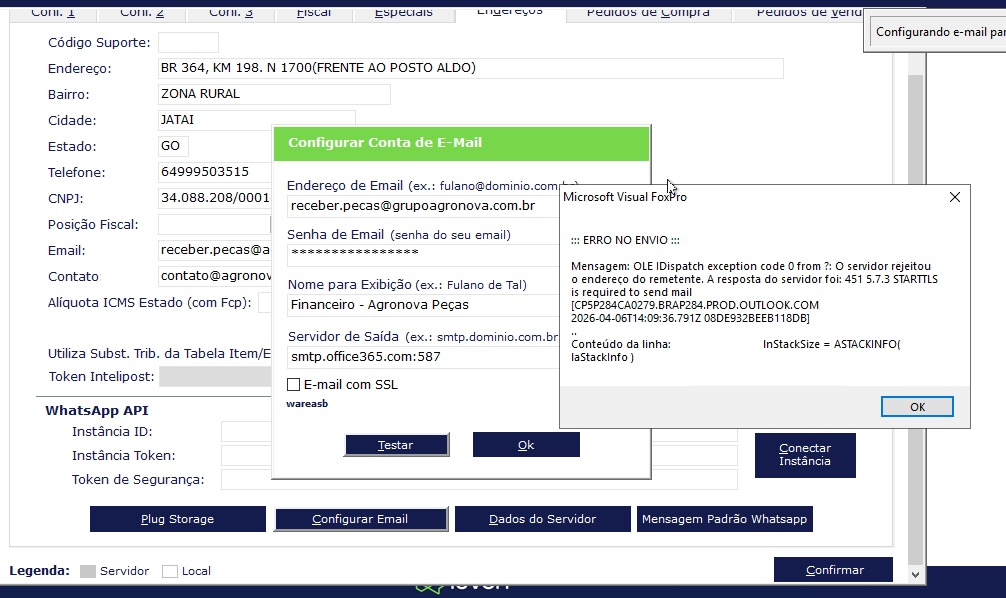Click the Bairro field showing ZONA RURAL

[274, 94]
